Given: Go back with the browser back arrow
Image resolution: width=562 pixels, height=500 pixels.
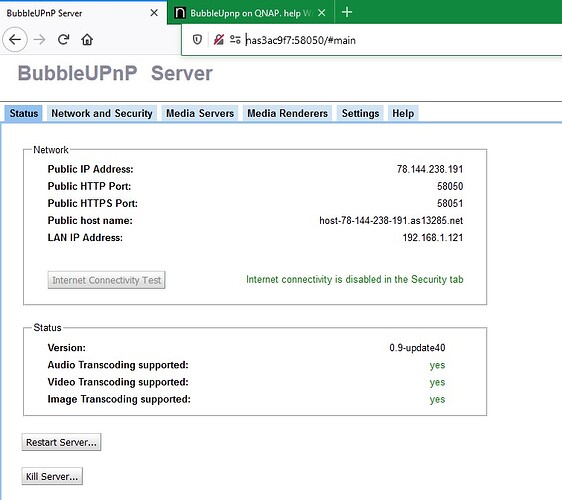Looking at the screenshot, I should 15,40.
